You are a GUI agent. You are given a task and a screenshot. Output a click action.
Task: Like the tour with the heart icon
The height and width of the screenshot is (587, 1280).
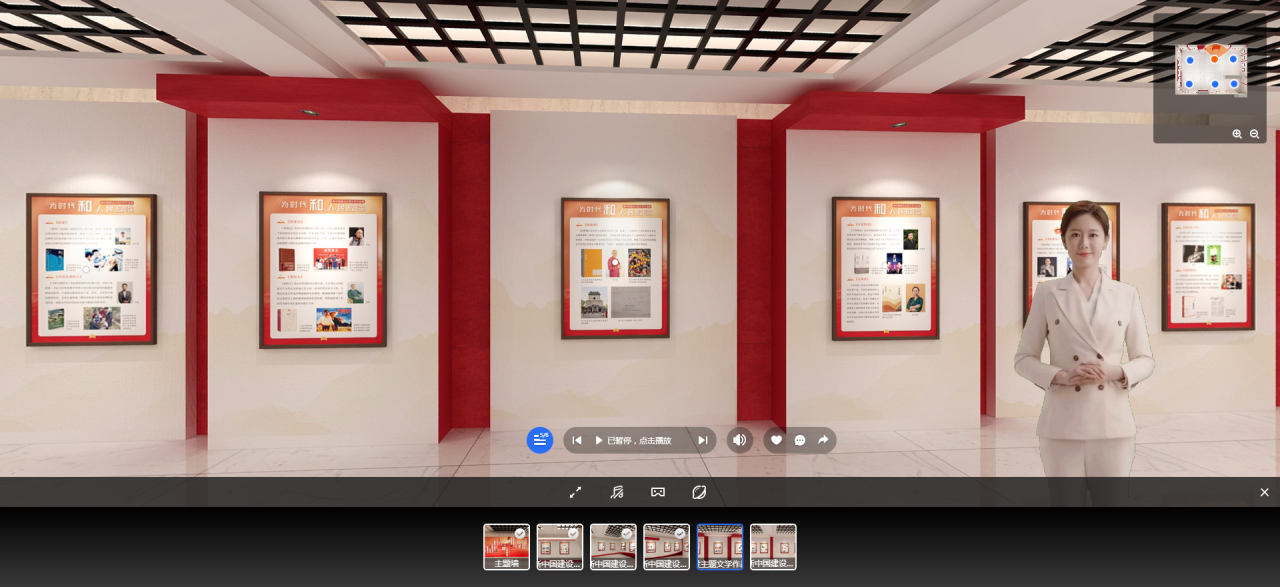[x=776, y=440]
